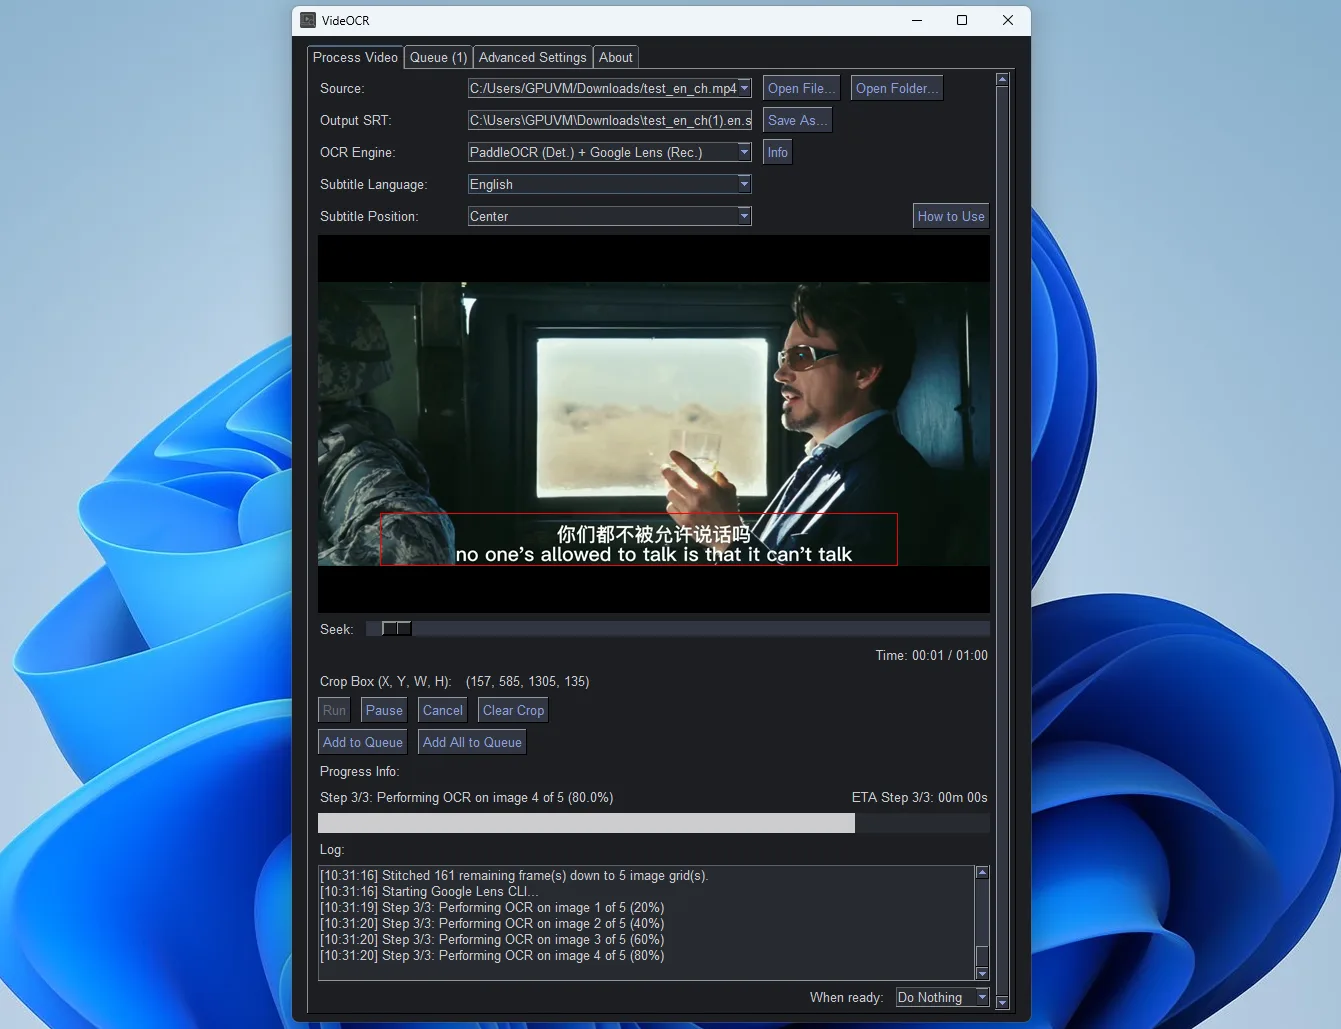
Task: Click the Open File button
Action: [801, 88]
